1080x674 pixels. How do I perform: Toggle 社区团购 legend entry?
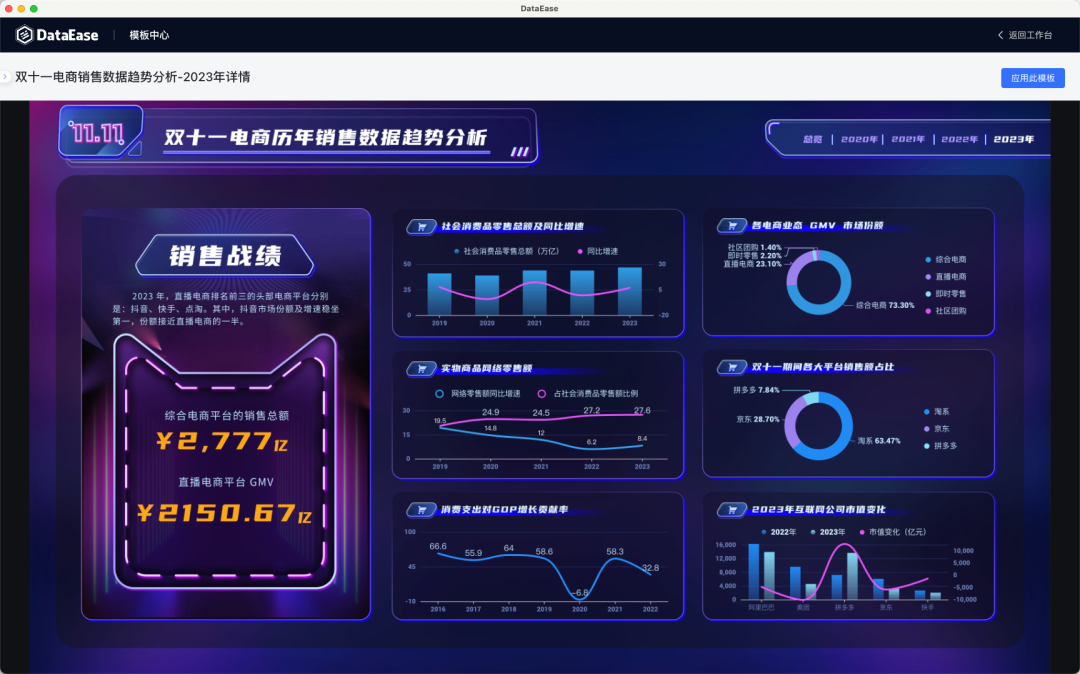click(x=946, y=311)
